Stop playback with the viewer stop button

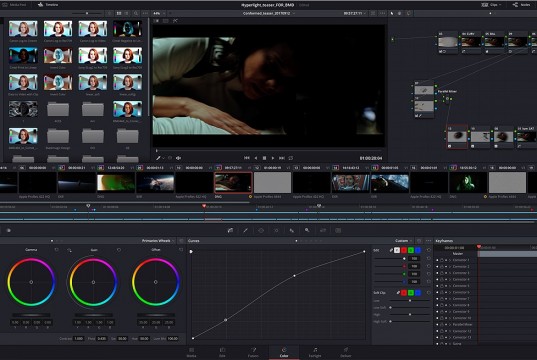[x=264, y=158]
